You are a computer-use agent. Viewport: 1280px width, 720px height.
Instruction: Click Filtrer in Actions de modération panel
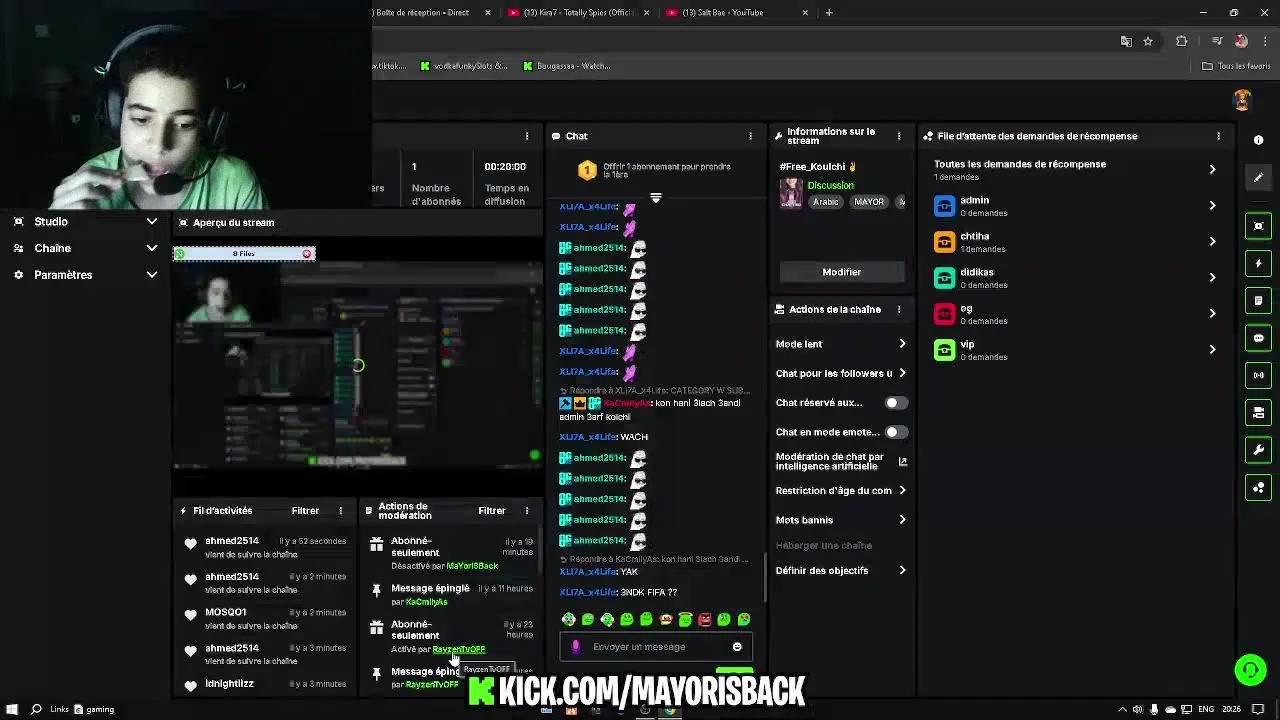pos(491,511)
